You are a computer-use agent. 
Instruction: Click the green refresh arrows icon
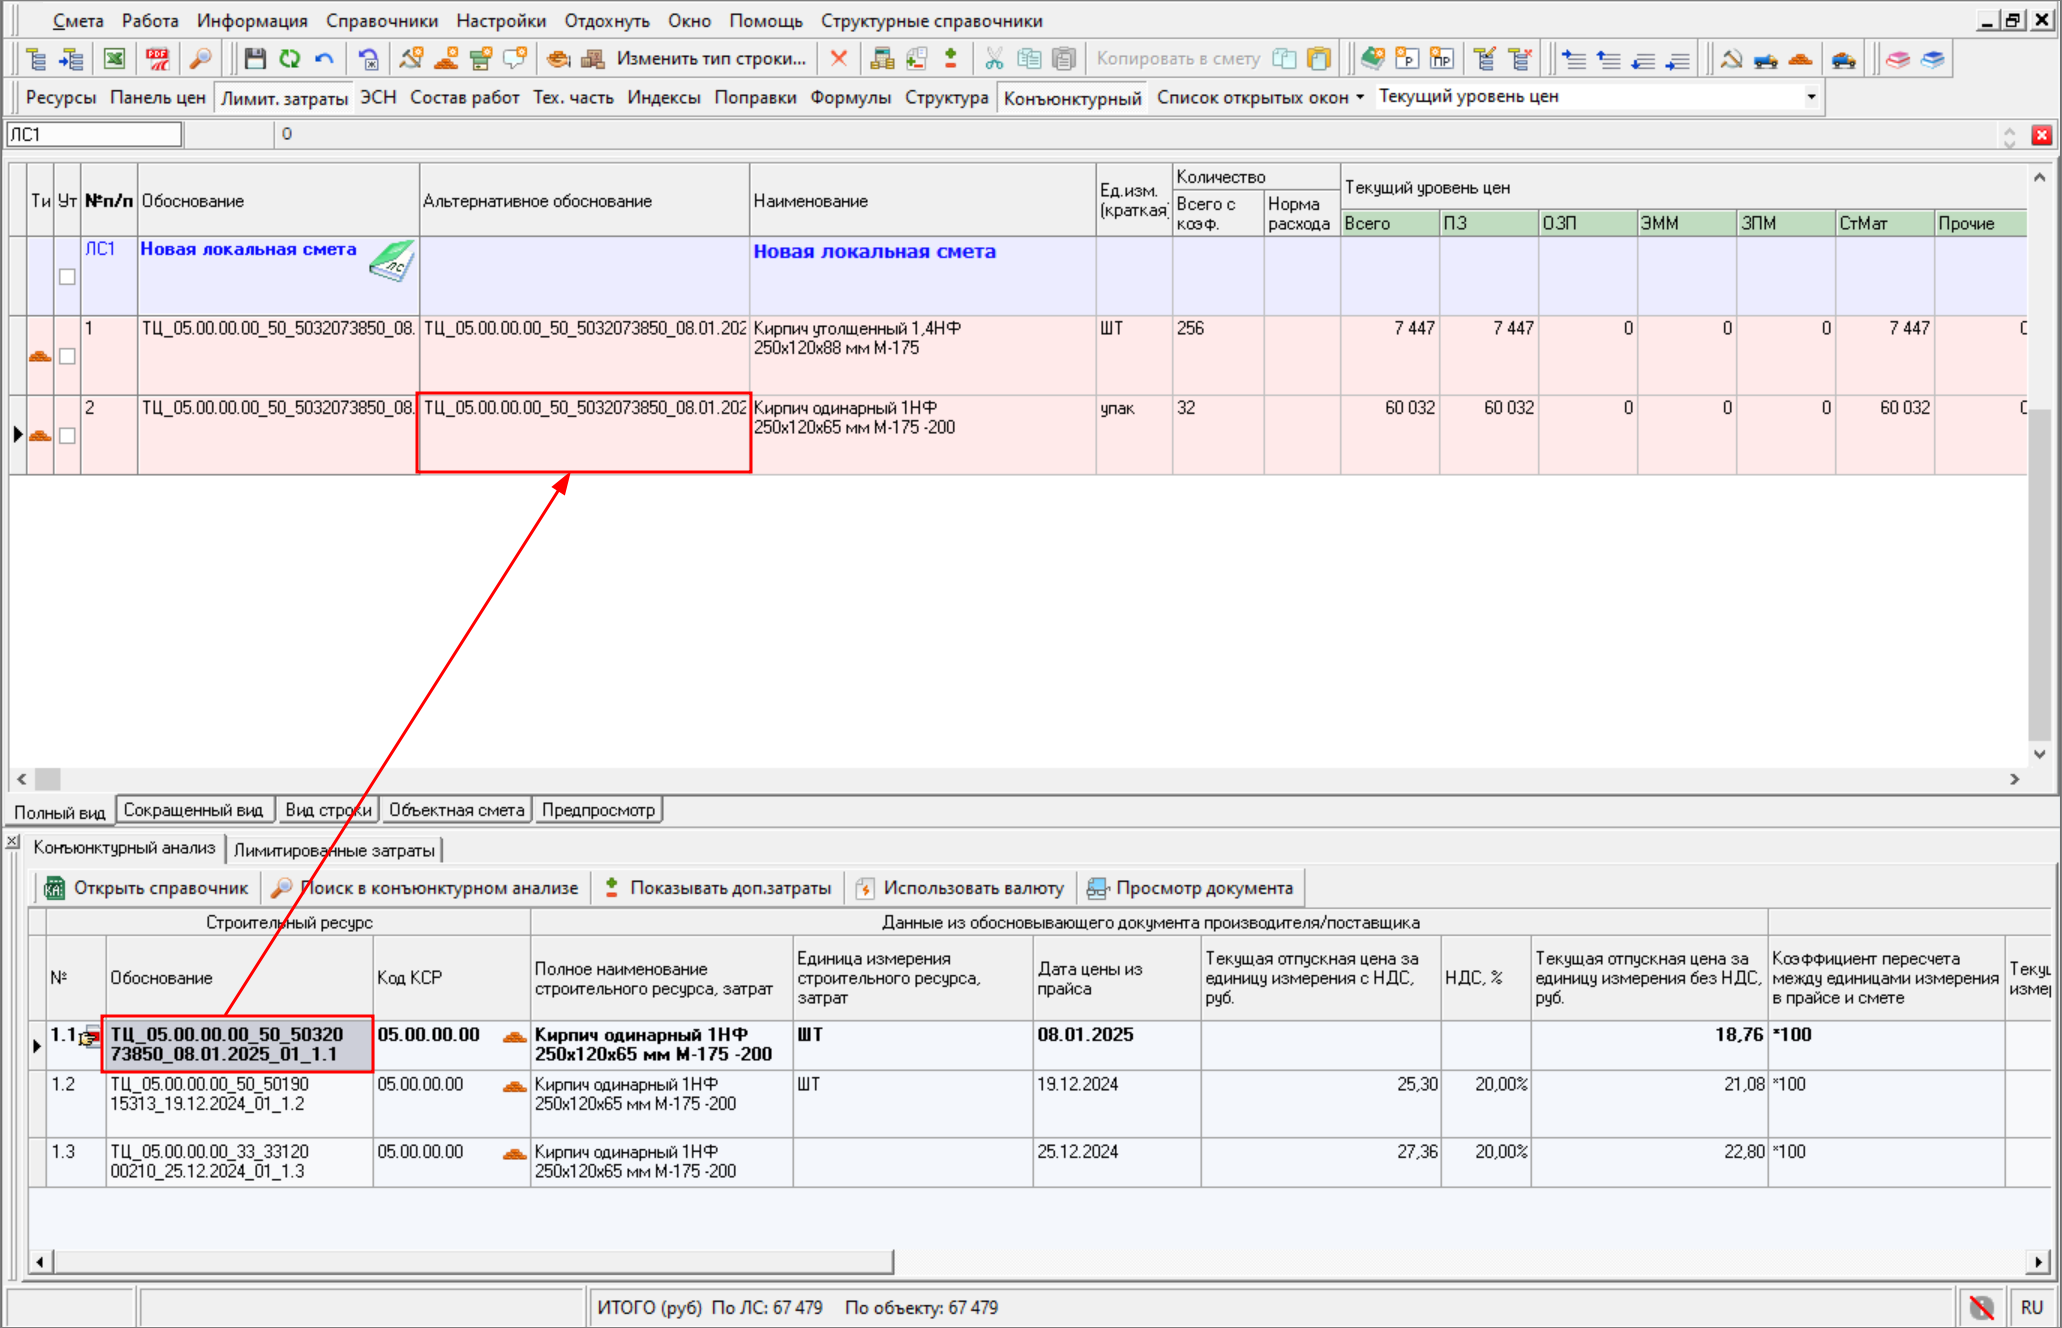(290, 59)
